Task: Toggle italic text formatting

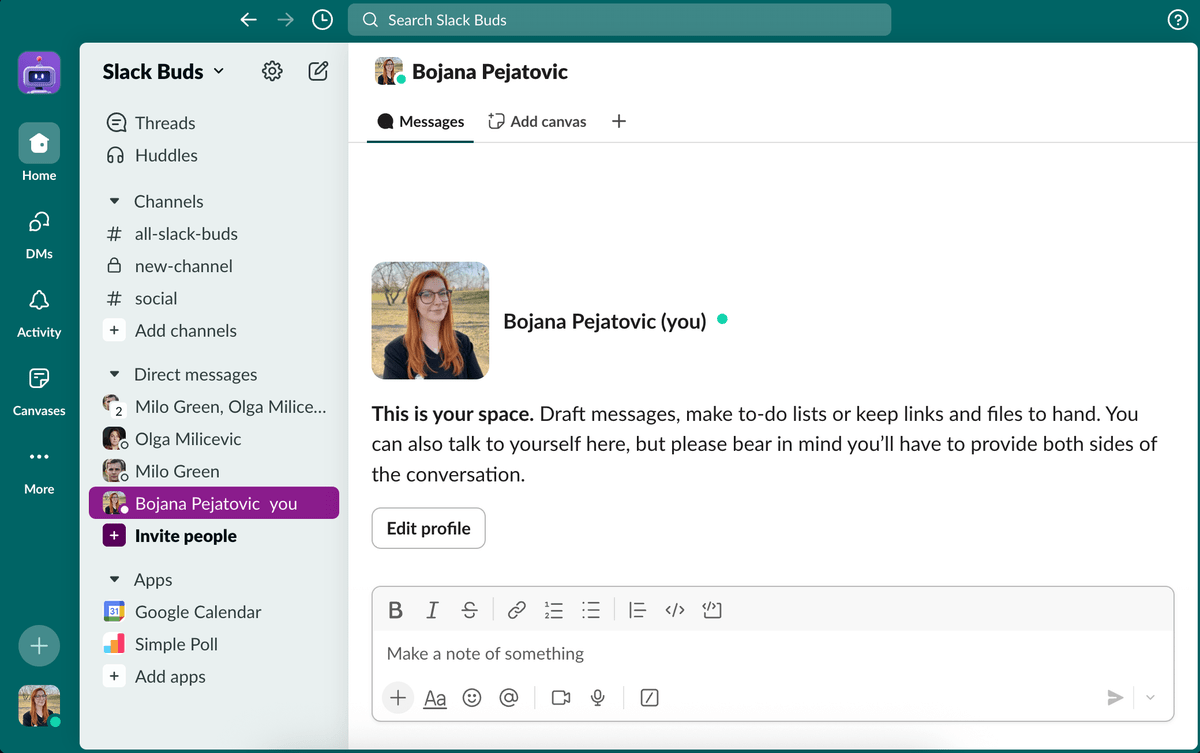Action: click(x=432, y=610)
